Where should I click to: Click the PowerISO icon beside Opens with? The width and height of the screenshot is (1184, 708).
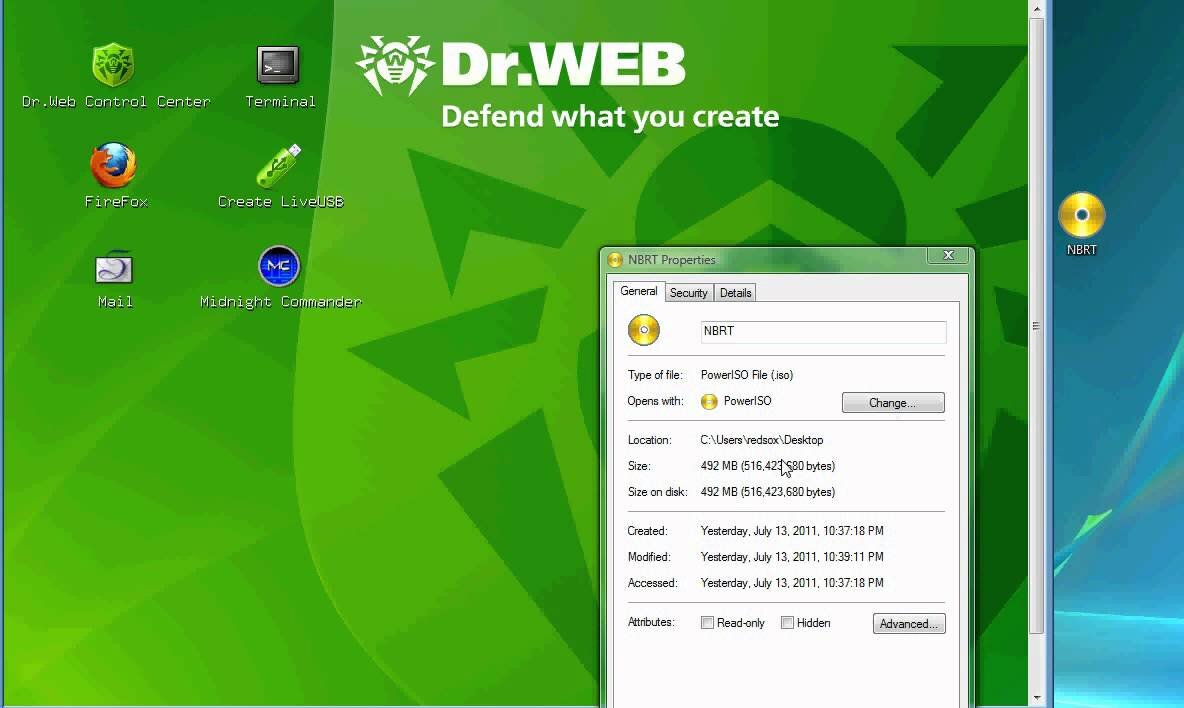pyautogui.click(x=709, y=402)
